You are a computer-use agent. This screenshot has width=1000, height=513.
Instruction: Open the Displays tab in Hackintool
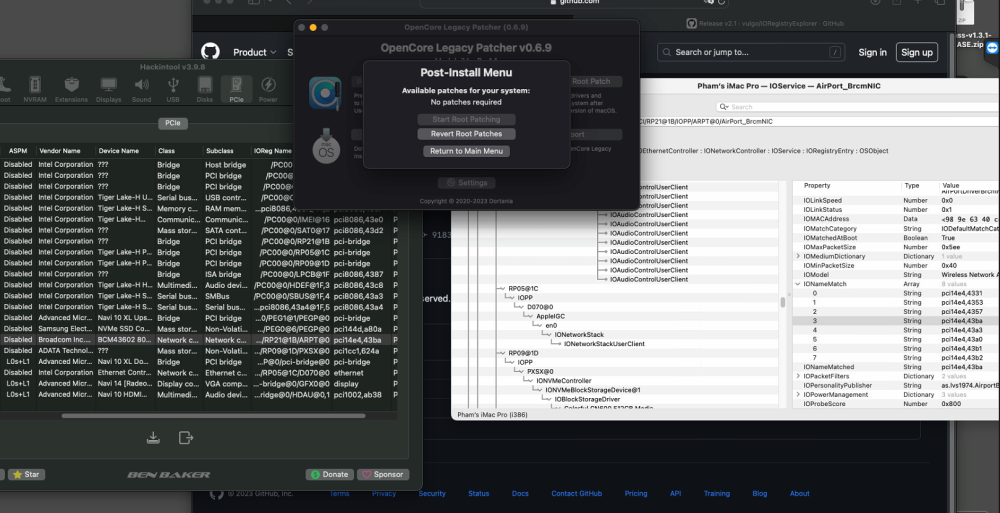[108, 89]
